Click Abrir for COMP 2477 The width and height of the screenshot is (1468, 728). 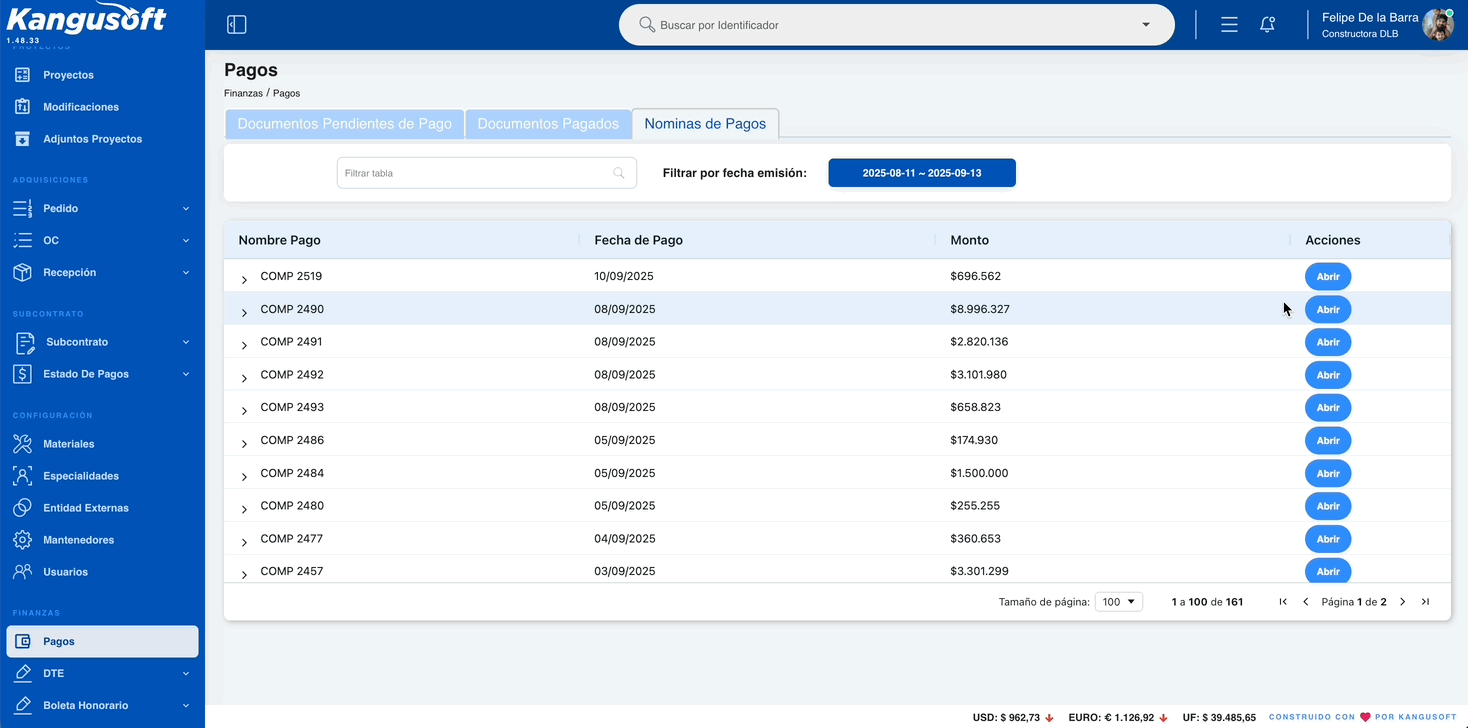tap(1328, 539)
